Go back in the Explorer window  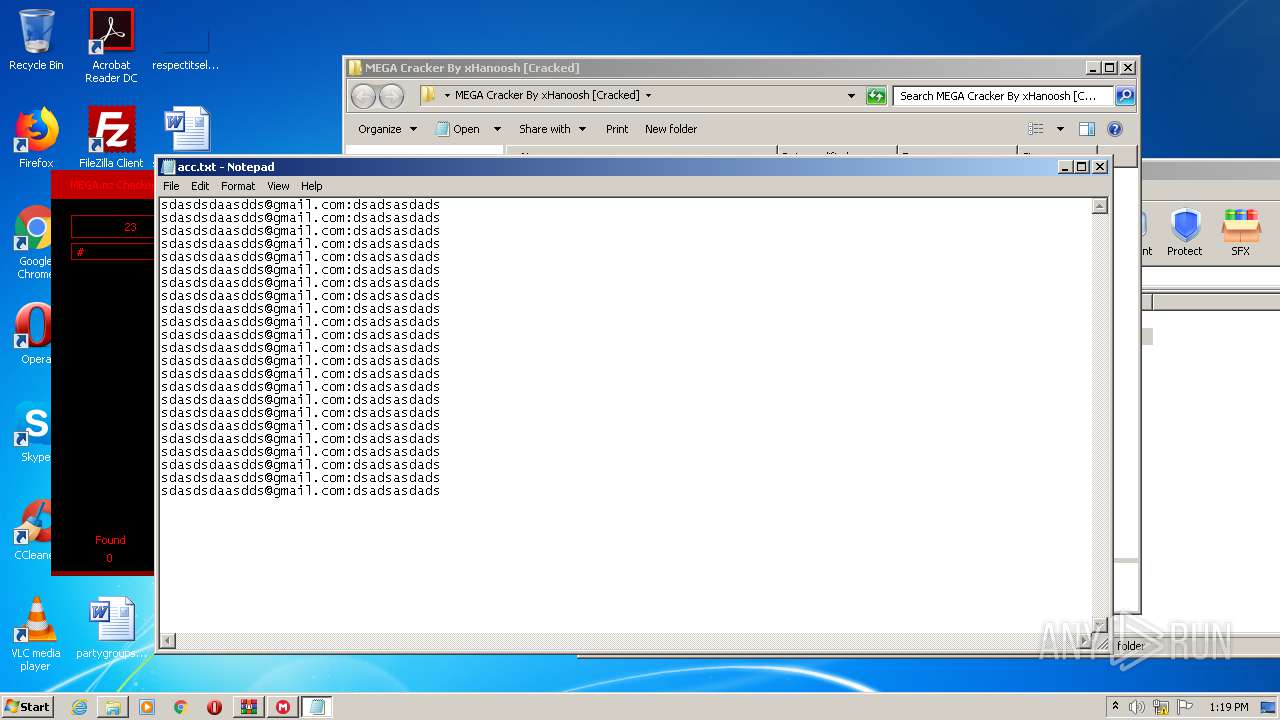click(x=363, y=96)
